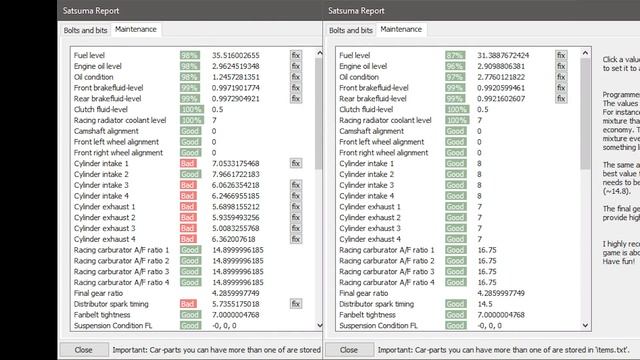Click Cylinder intake 2 value 7.9661722183
Screen dimensions: 640x360
pyautogui.click(x=236, y=174)
